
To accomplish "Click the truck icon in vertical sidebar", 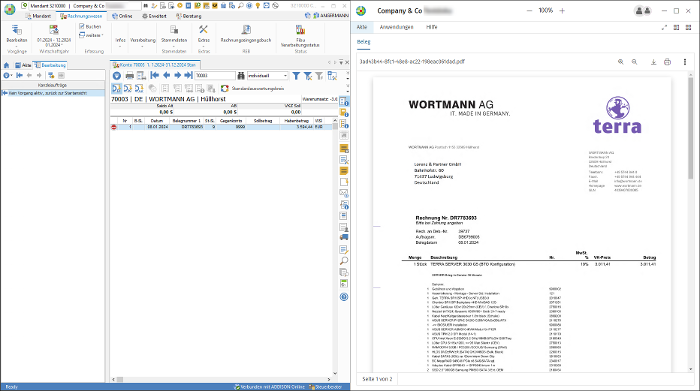I will tap(344, 237).
